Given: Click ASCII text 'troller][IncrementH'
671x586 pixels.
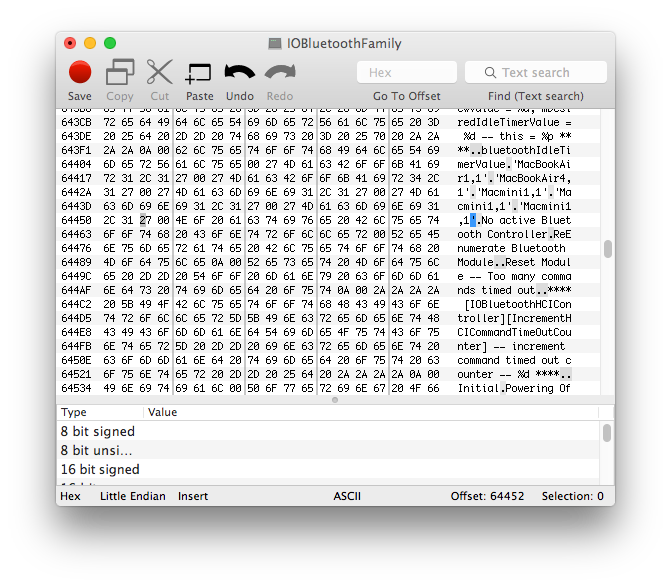Looking at the screenshot, I should 514,318.
